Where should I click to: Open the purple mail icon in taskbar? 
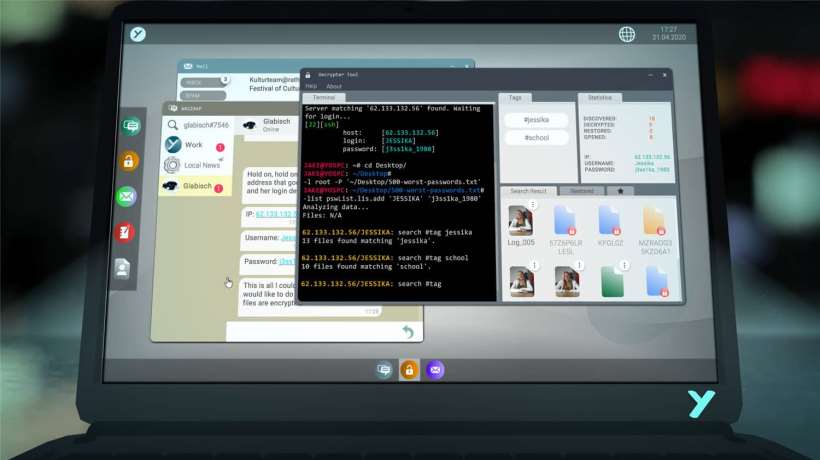(x=435, y=370)
